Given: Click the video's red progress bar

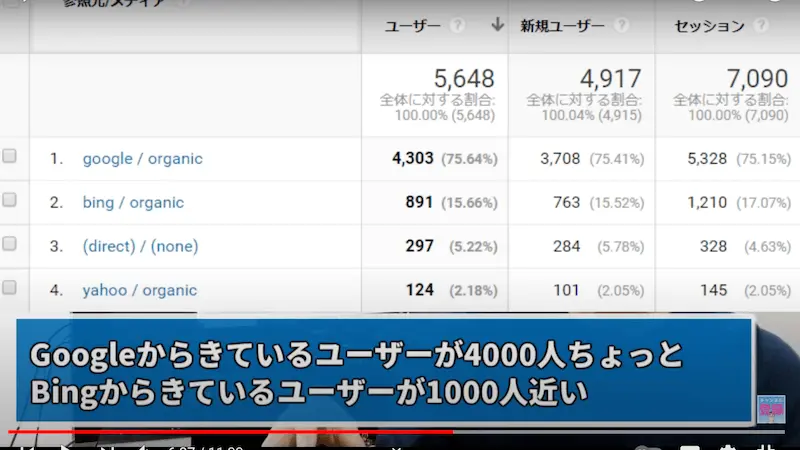Looking at the screenshot, I should [230, 432].
